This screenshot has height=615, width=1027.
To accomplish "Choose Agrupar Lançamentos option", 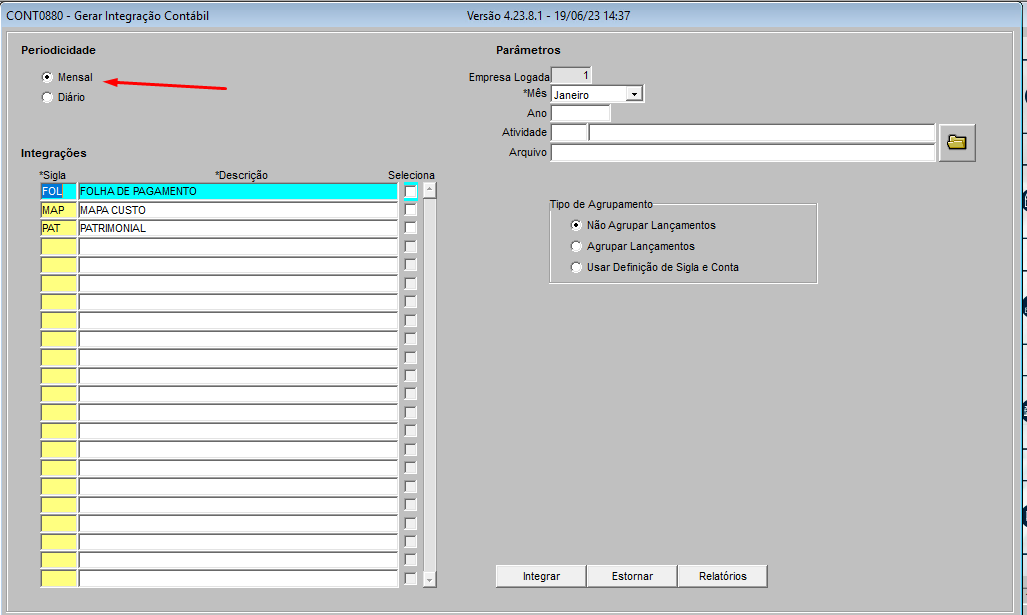I will point(576,246).
